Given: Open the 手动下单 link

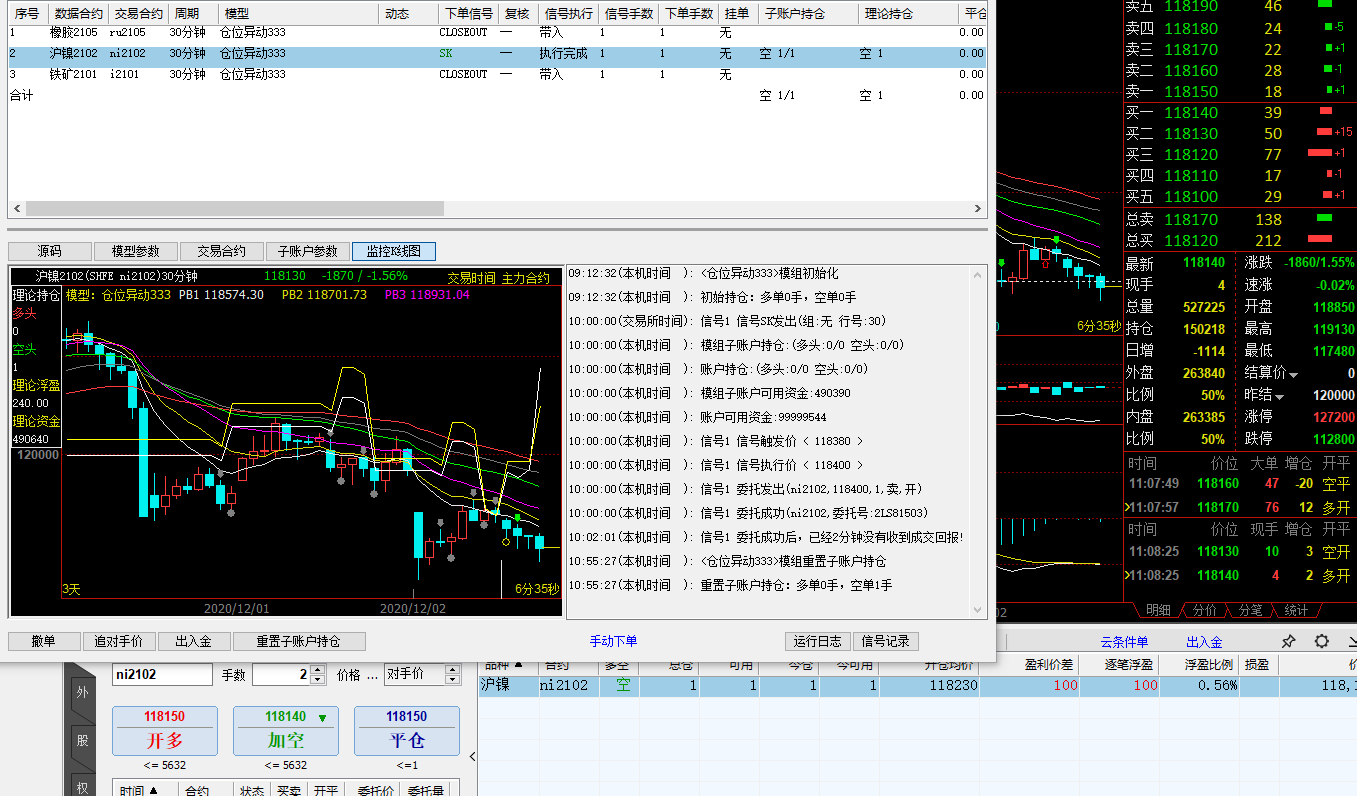Looking at the screenshot, I should [x=613, y=641].
